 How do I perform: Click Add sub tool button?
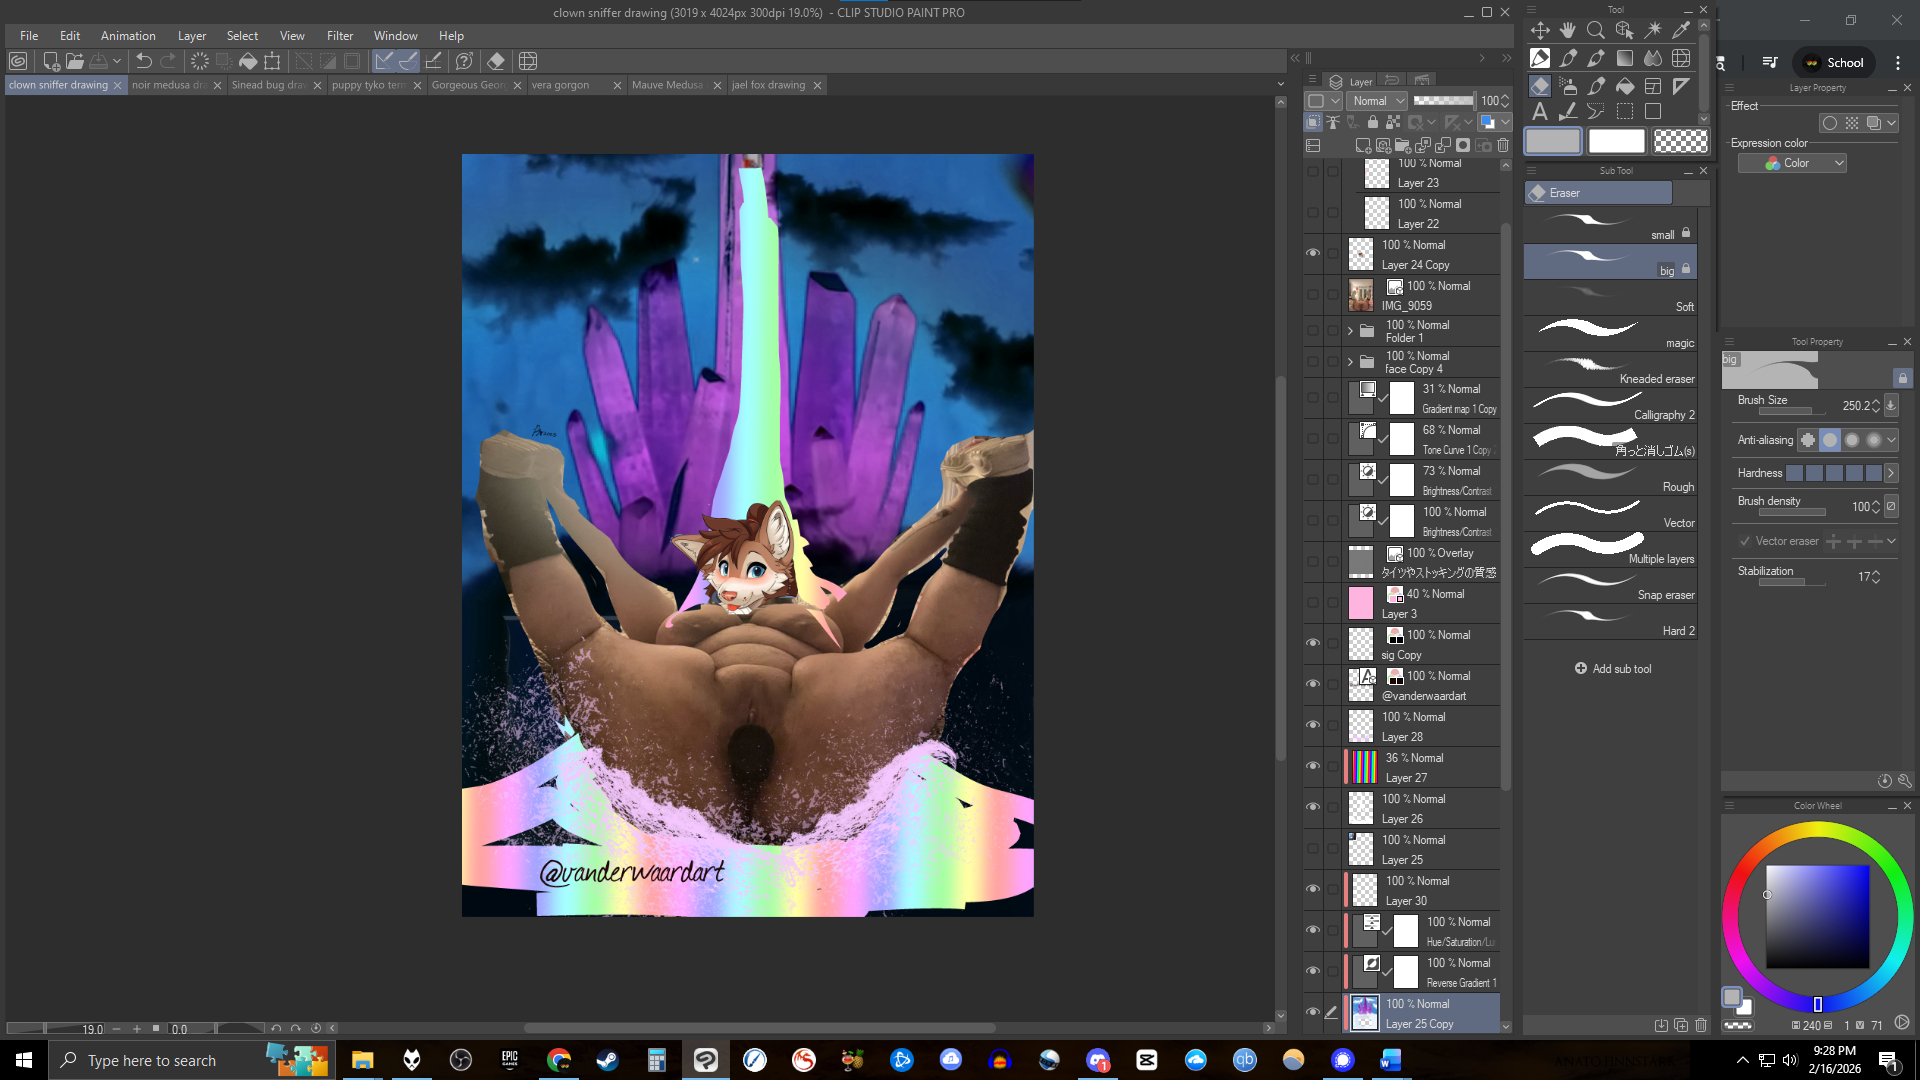pos(1612,668)
